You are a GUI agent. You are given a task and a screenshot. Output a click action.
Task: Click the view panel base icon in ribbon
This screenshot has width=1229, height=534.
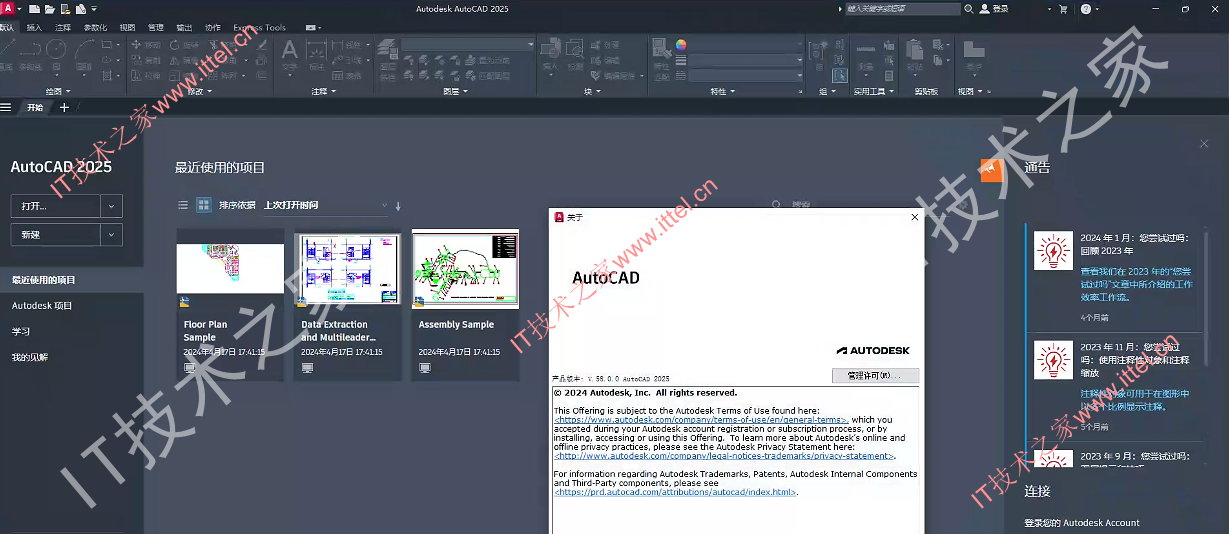[973, 48]
